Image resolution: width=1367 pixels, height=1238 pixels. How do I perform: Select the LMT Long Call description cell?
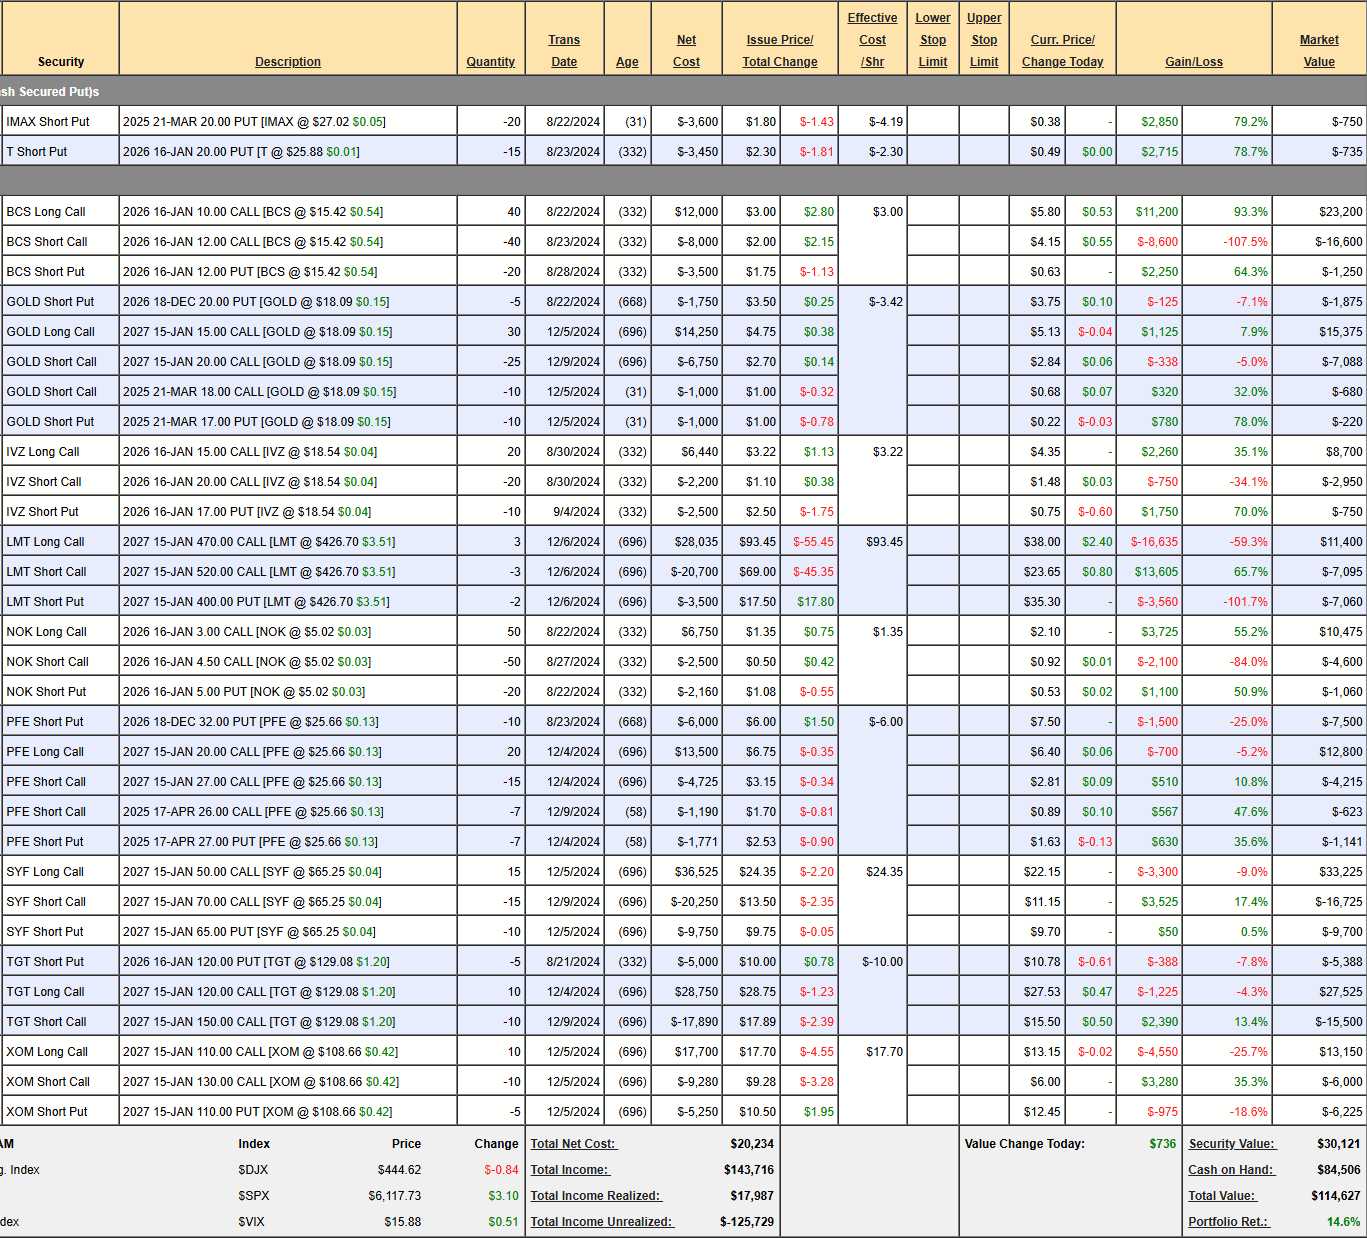pyautogui.click(x=259, y=542)
